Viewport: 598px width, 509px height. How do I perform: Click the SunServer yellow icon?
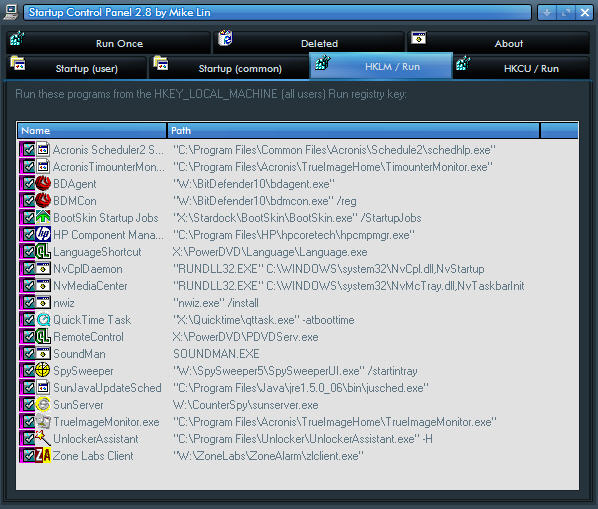(x=43, y=405)
